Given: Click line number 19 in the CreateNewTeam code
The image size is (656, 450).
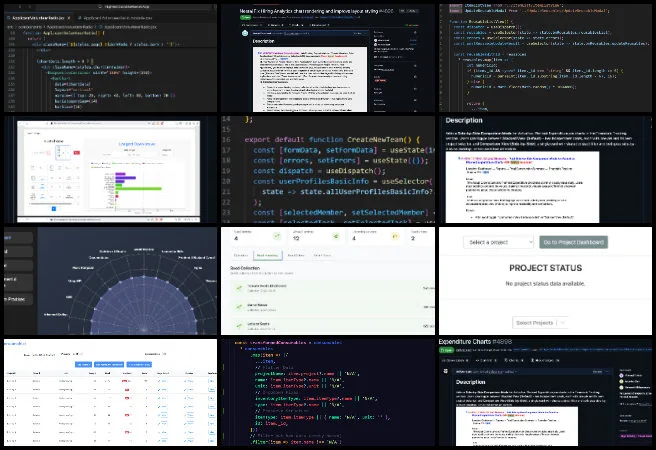Looking at the screenshot, I should (x=226, y=171).
